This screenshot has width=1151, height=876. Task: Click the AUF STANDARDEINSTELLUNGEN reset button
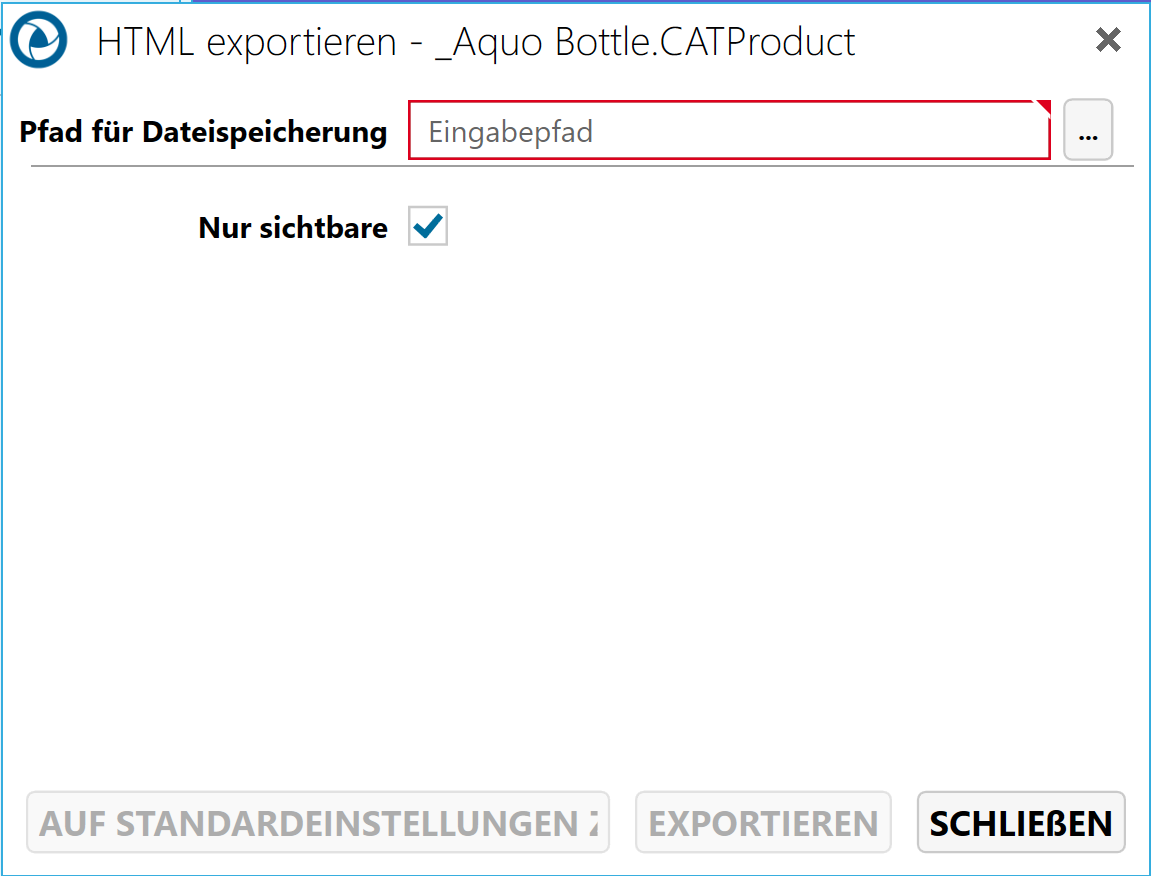(x=318, y=823)
